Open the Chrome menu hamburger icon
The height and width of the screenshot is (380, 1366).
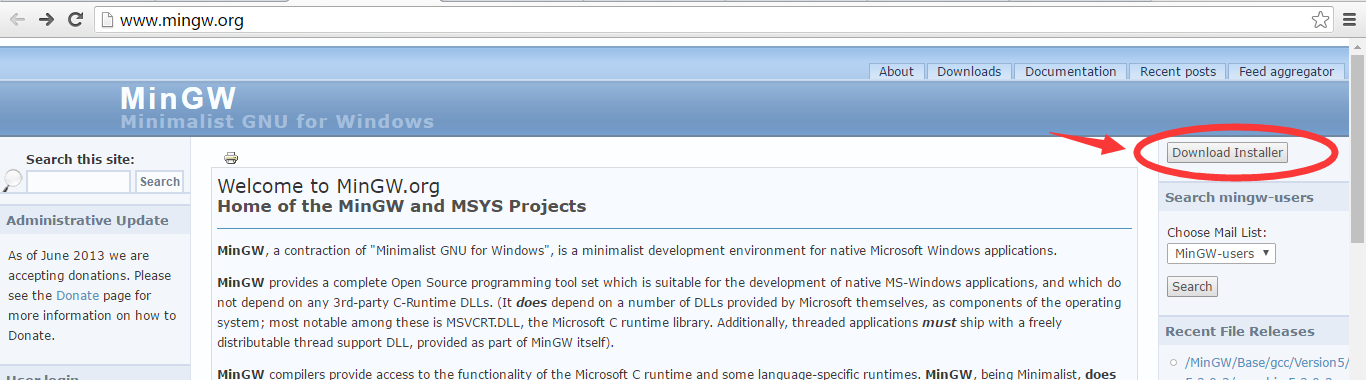click(x=1349, y=20)
